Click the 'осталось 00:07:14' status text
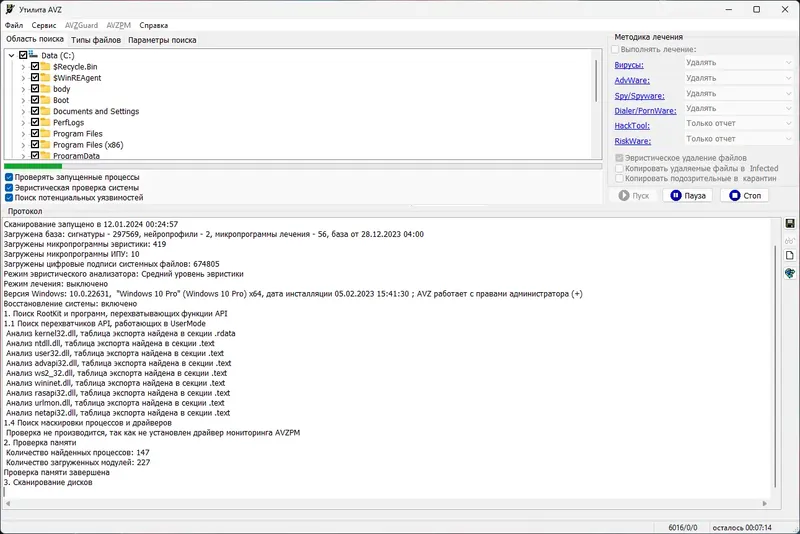Image resolution: width=800 pixels, height=534 pixels. (x=742, y=528)
